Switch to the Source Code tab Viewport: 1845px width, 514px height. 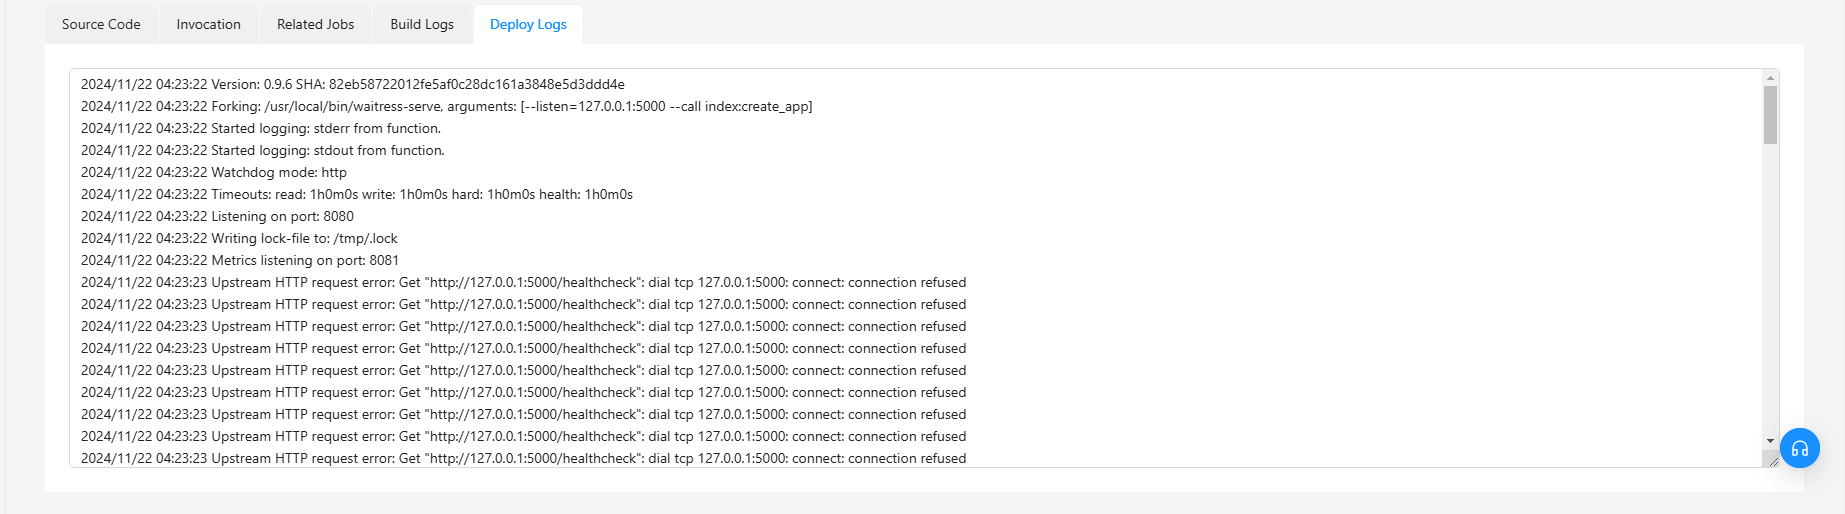(x=101, y=24)
